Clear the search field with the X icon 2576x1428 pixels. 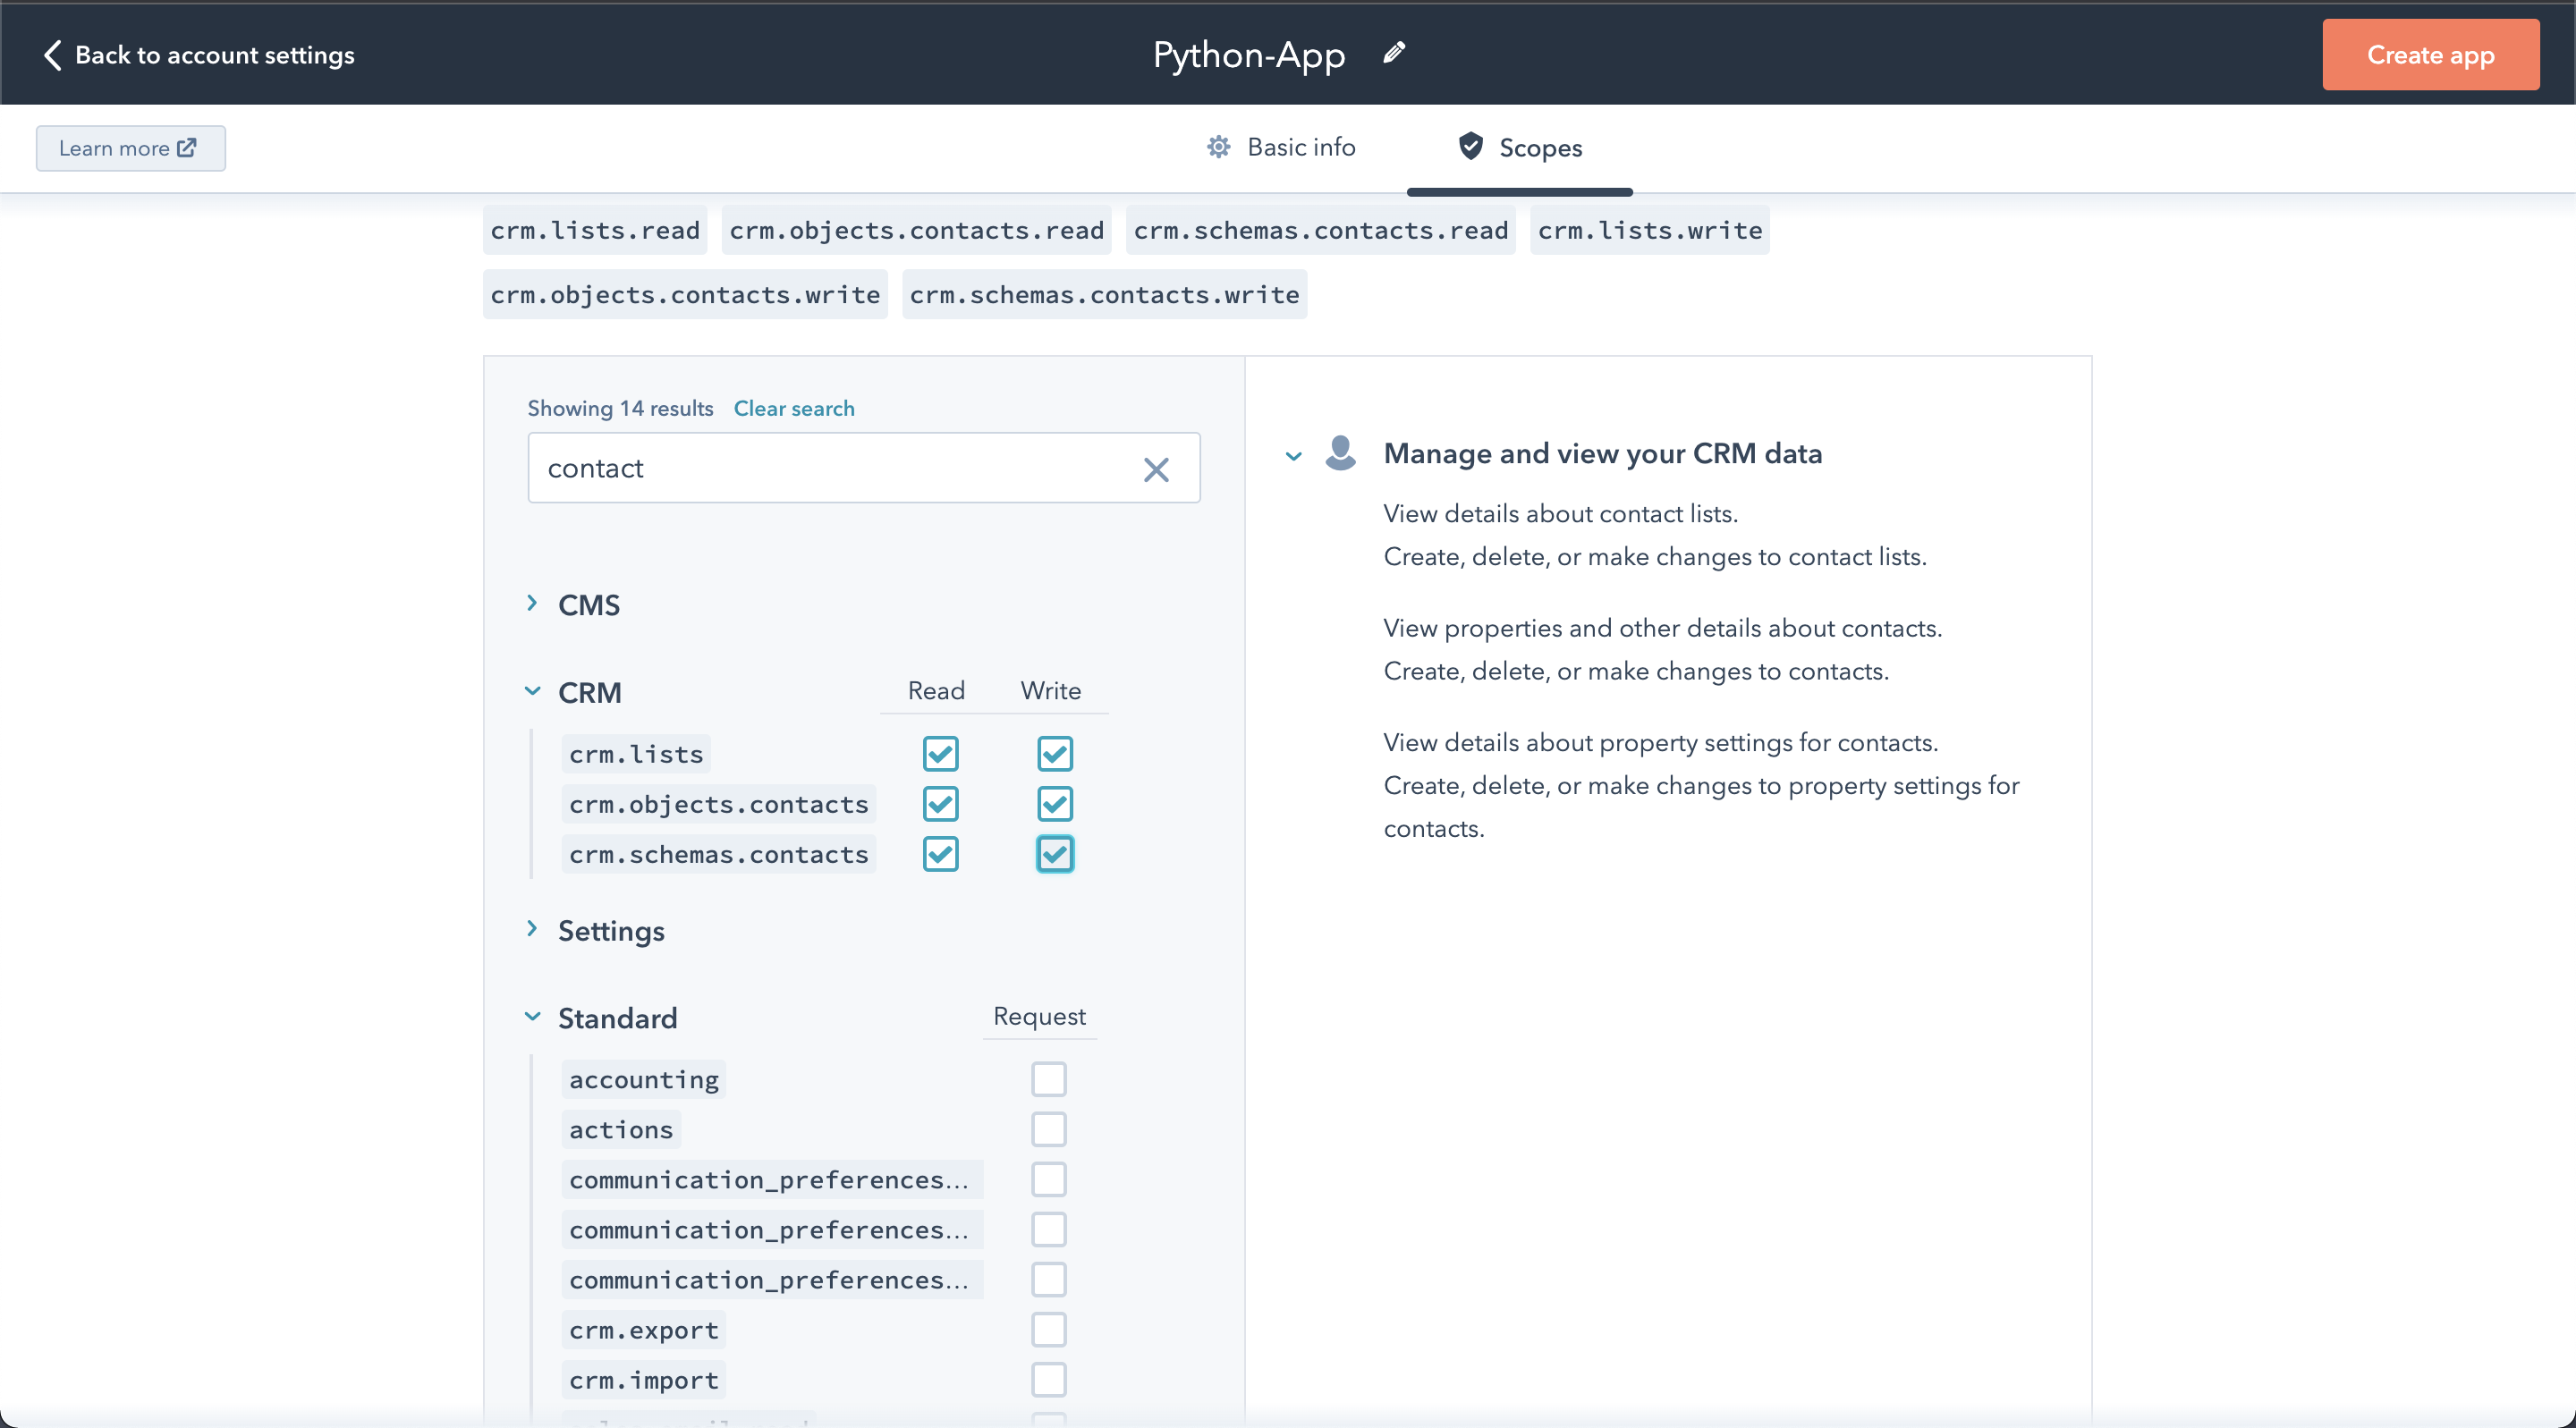(x=1156, y=469)
